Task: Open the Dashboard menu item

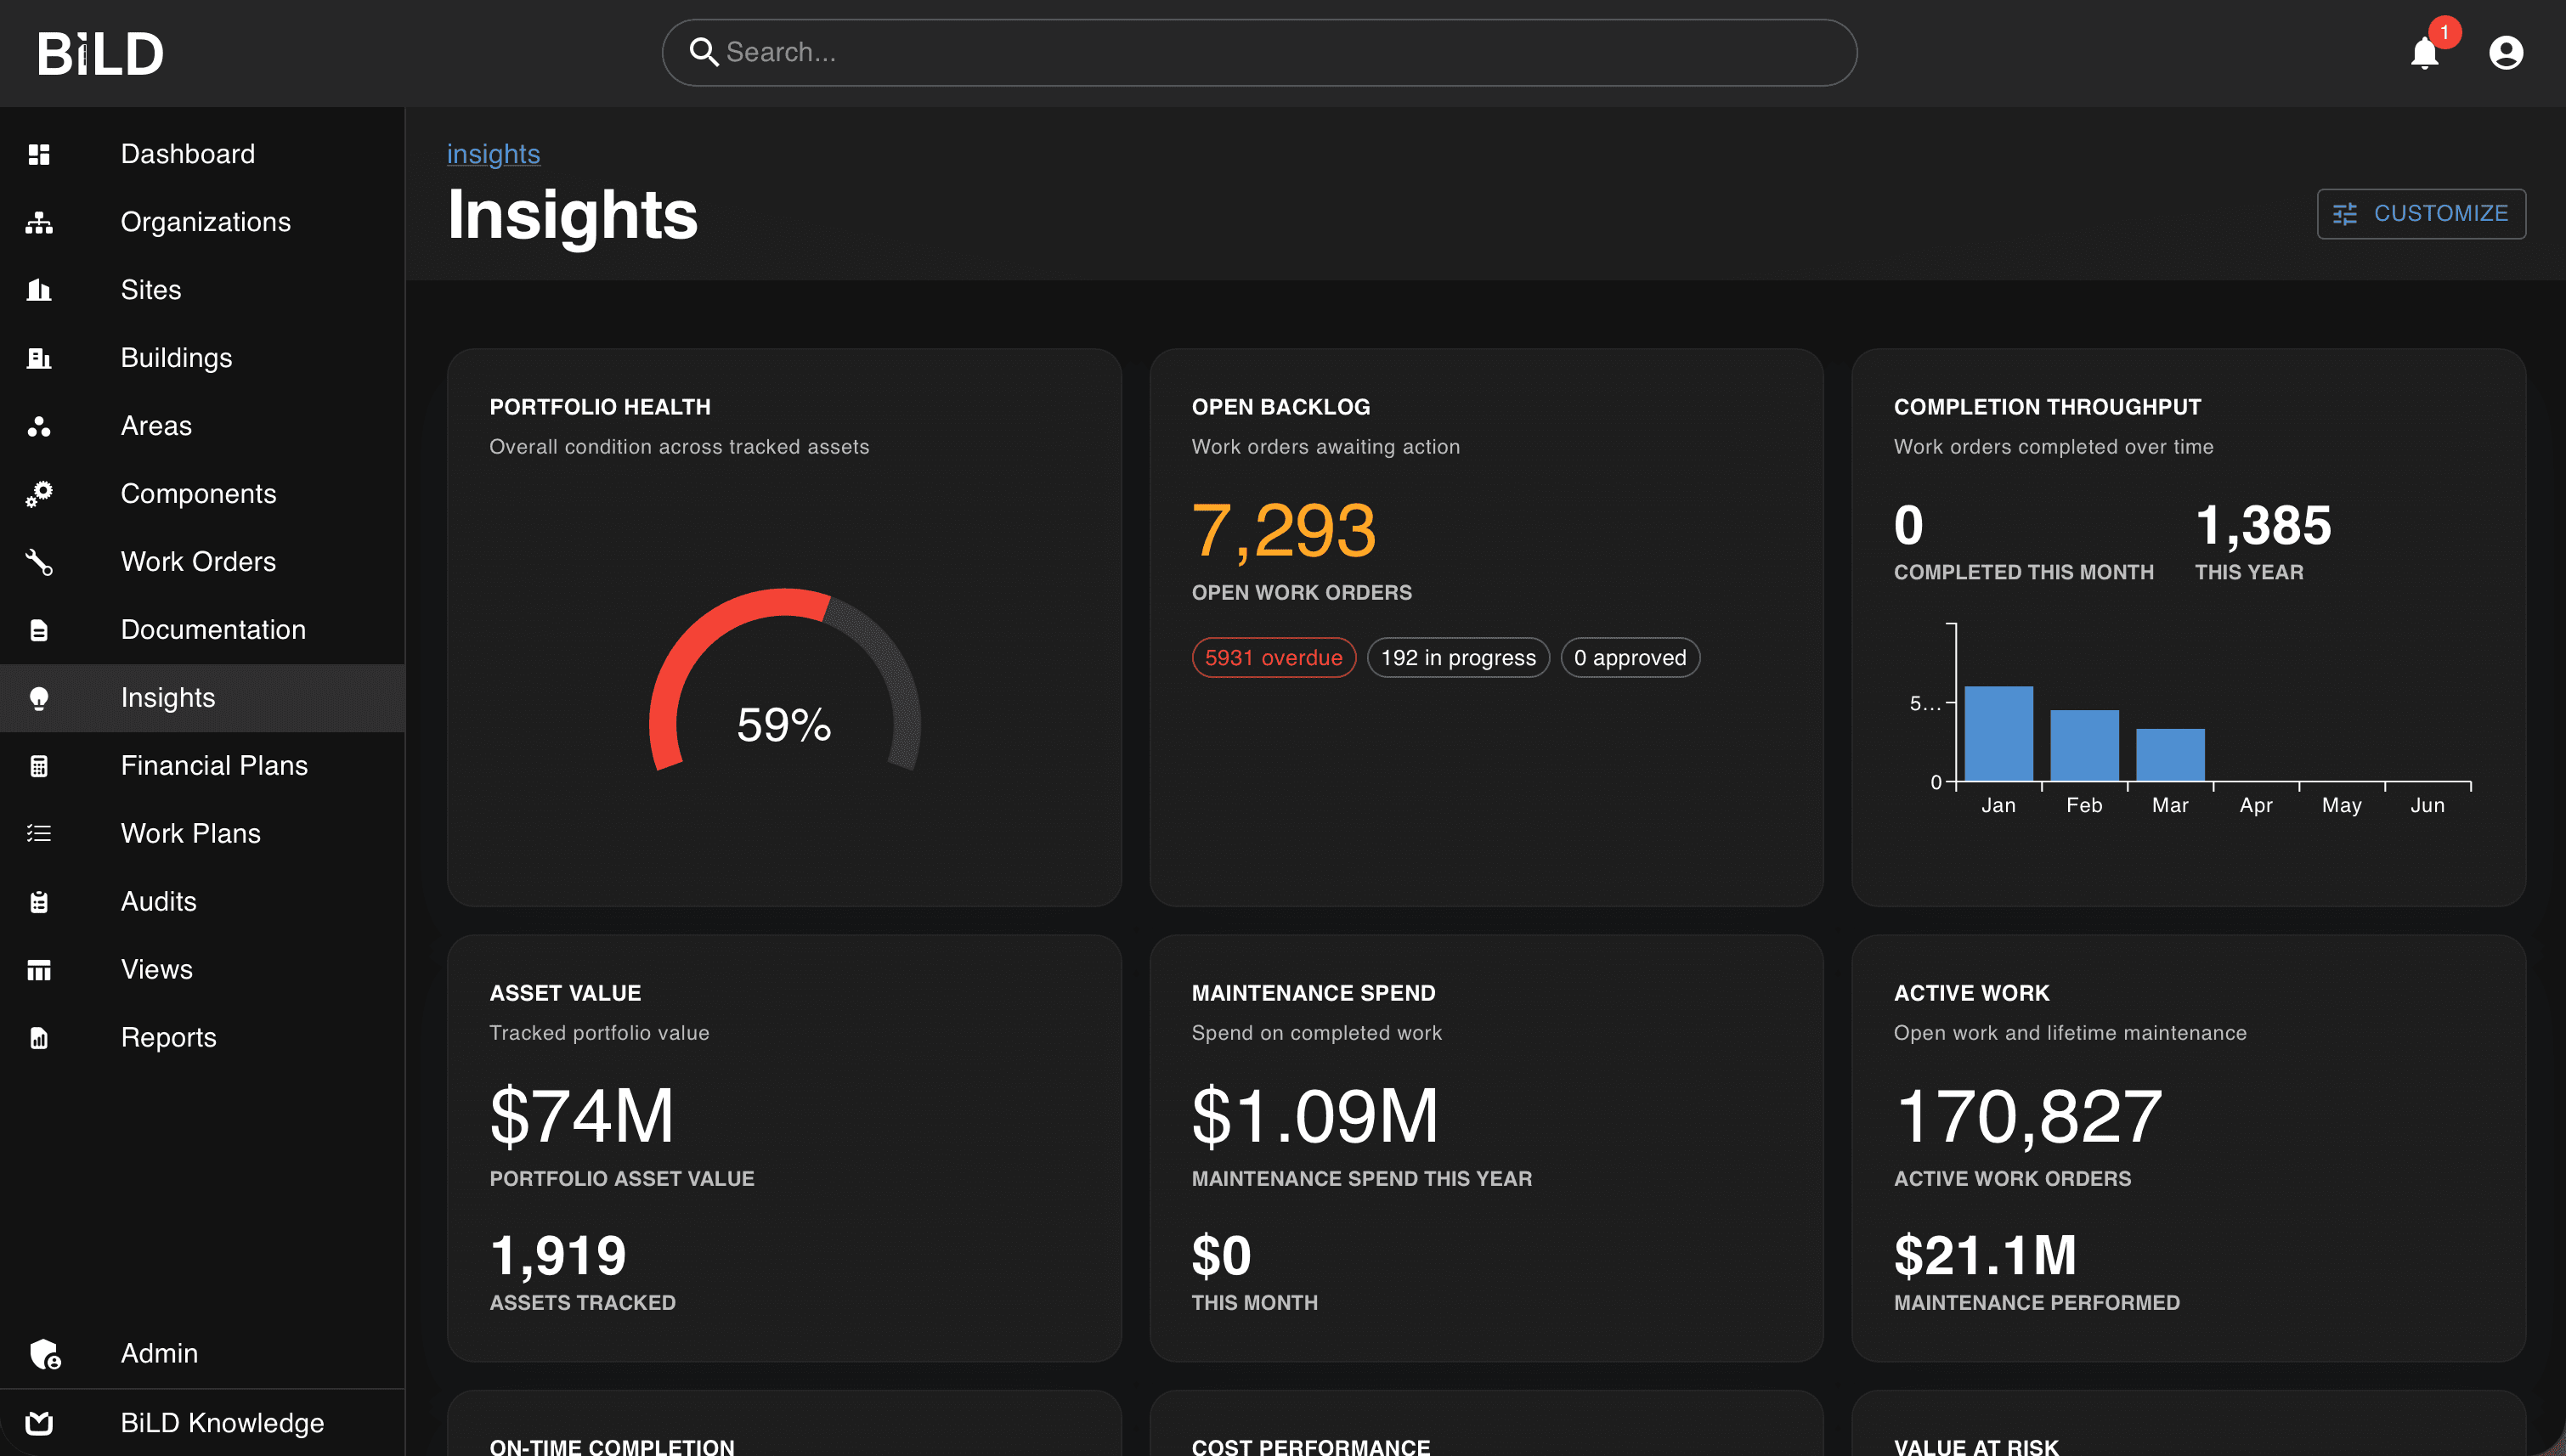Action: 202,154
